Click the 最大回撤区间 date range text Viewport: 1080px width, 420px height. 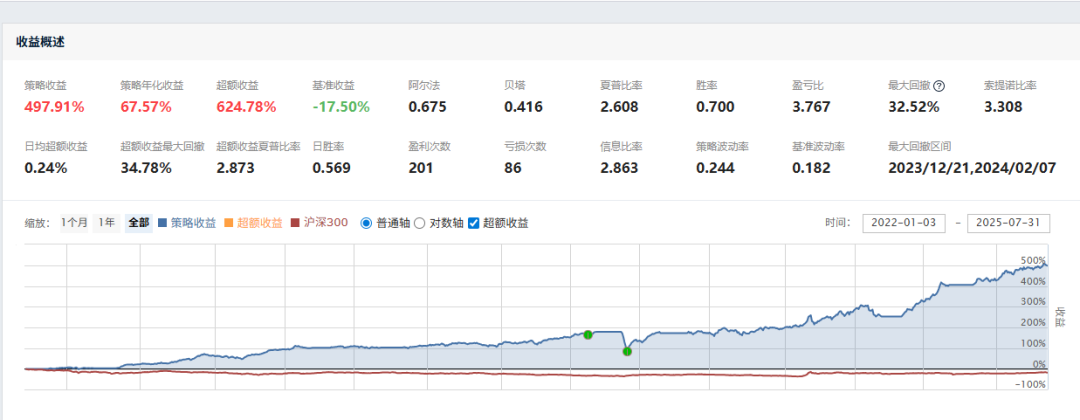pyautogui.click(x=972, y=168)
